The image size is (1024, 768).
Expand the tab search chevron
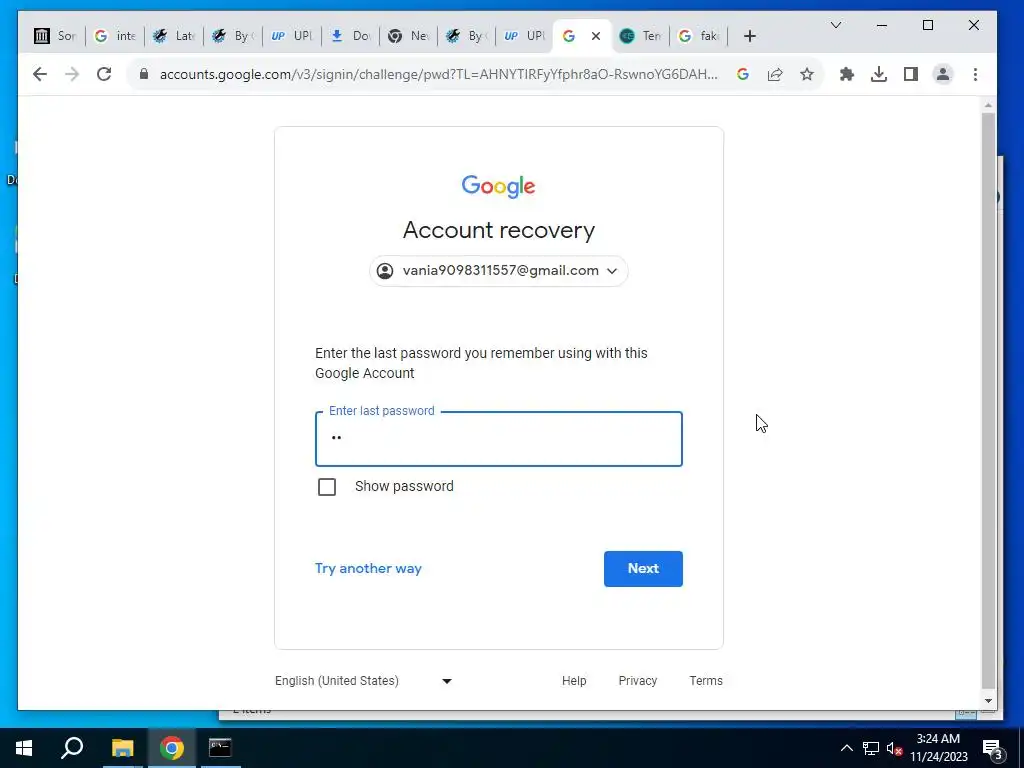[835, 25]
